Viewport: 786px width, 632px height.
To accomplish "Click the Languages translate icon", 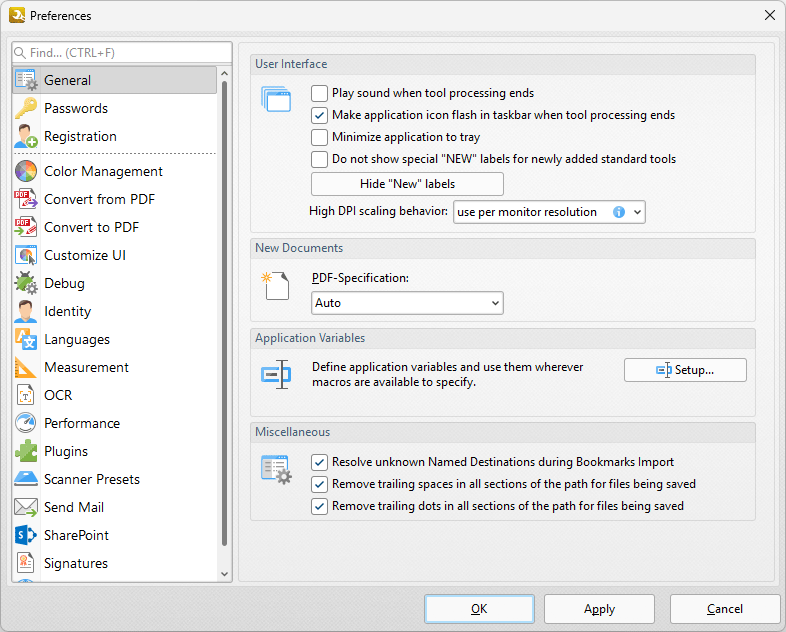I will point(26,339).
